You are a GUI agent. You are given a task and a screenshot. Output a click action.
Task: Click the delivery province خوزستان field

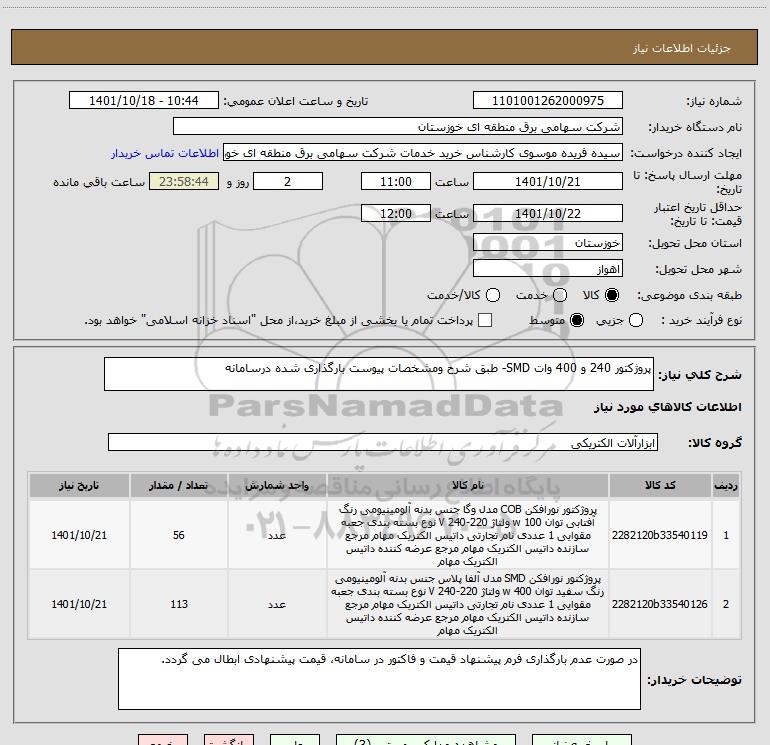click(547, 243)
